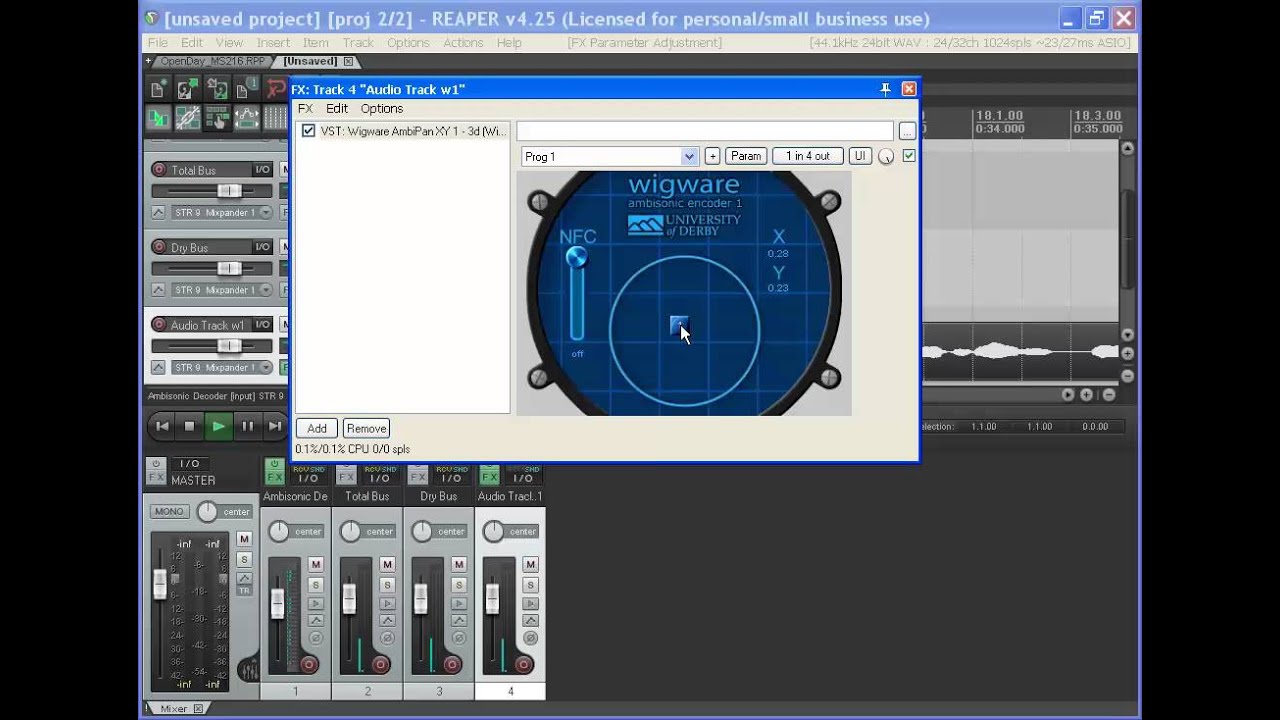Click the New Project toolbar icon

(157, 89)
